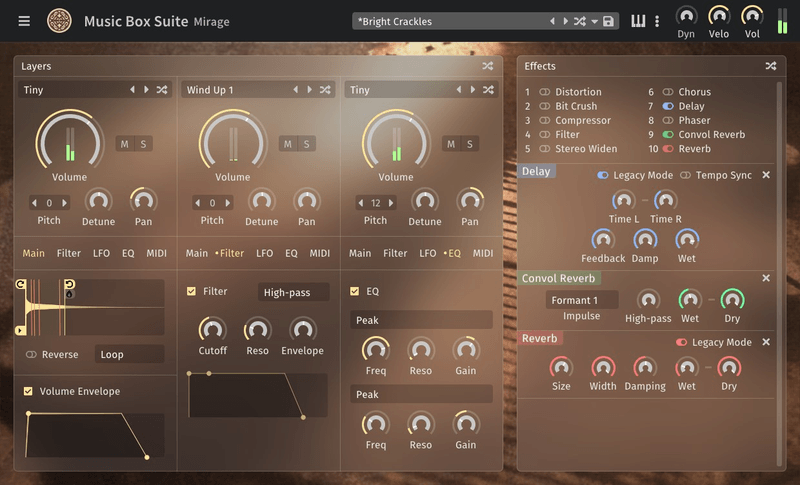Solo the third layer Tiny
800x485 pixels.
470,144
